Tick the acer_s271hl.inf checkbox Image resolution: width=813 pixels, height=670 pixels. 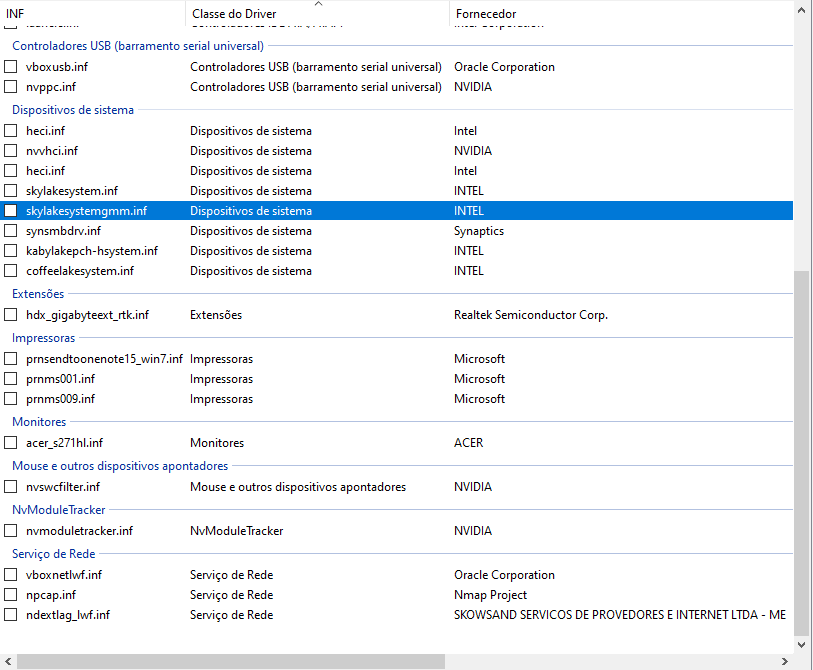pos(10,443)
